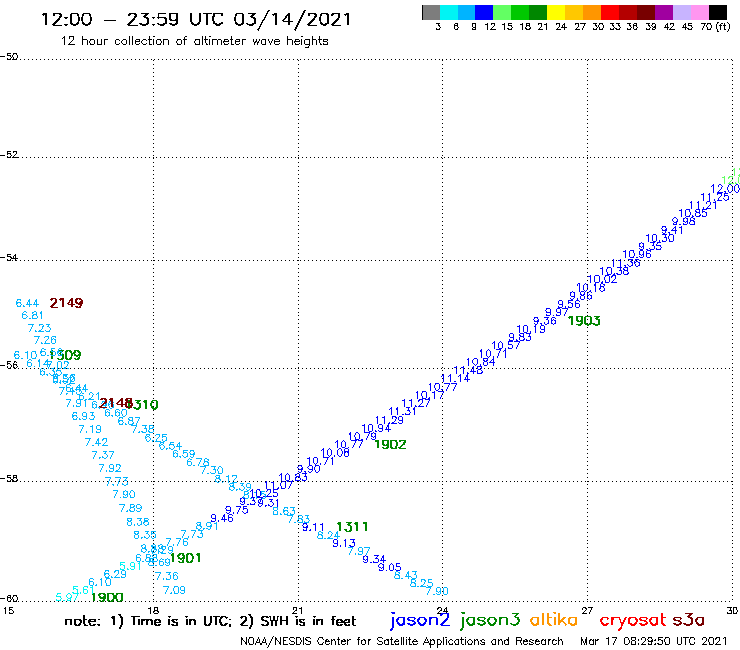
Task: Click the 11.31 wave height value
Action: click(x=402, y=412)
